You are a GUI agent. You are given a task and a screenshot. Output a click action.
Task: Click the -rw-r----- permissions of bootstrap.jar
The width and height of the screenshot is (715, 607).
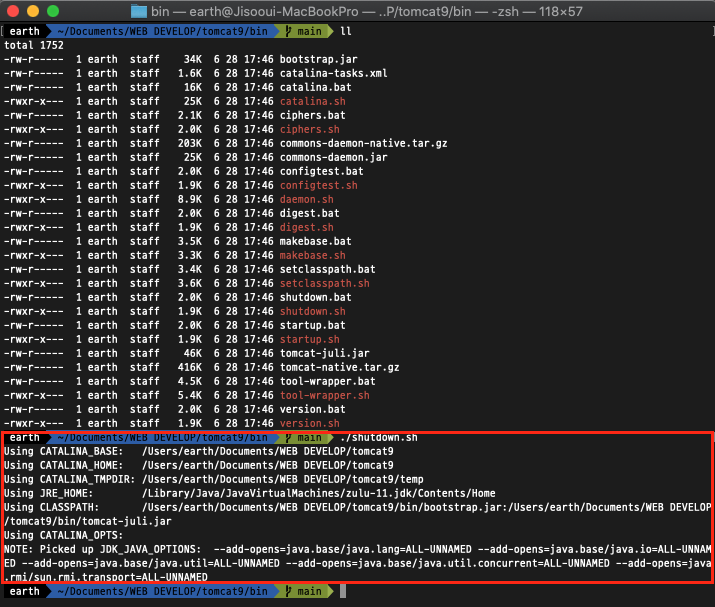coord(34,59)
